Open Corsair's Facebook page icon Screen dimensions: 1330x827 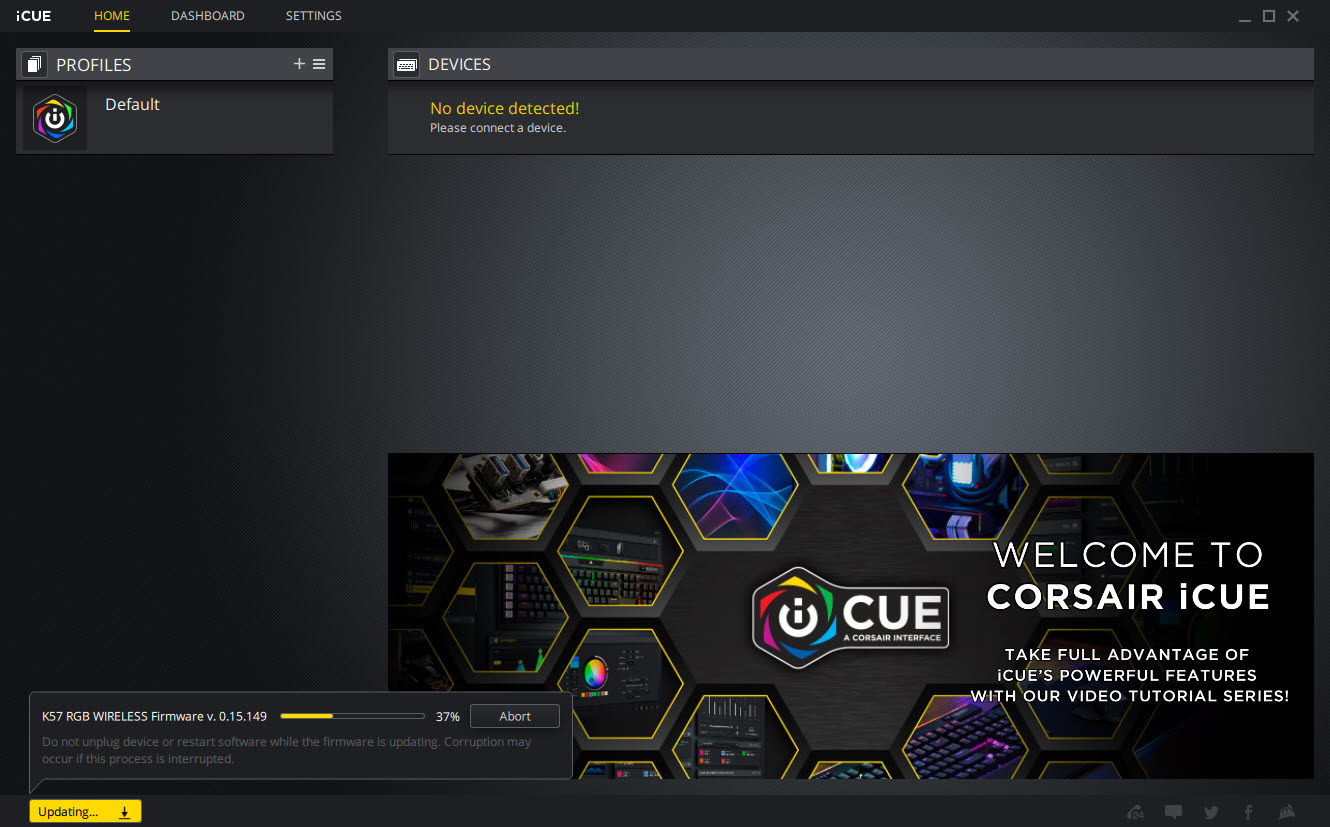click(x=1248, y=812)
